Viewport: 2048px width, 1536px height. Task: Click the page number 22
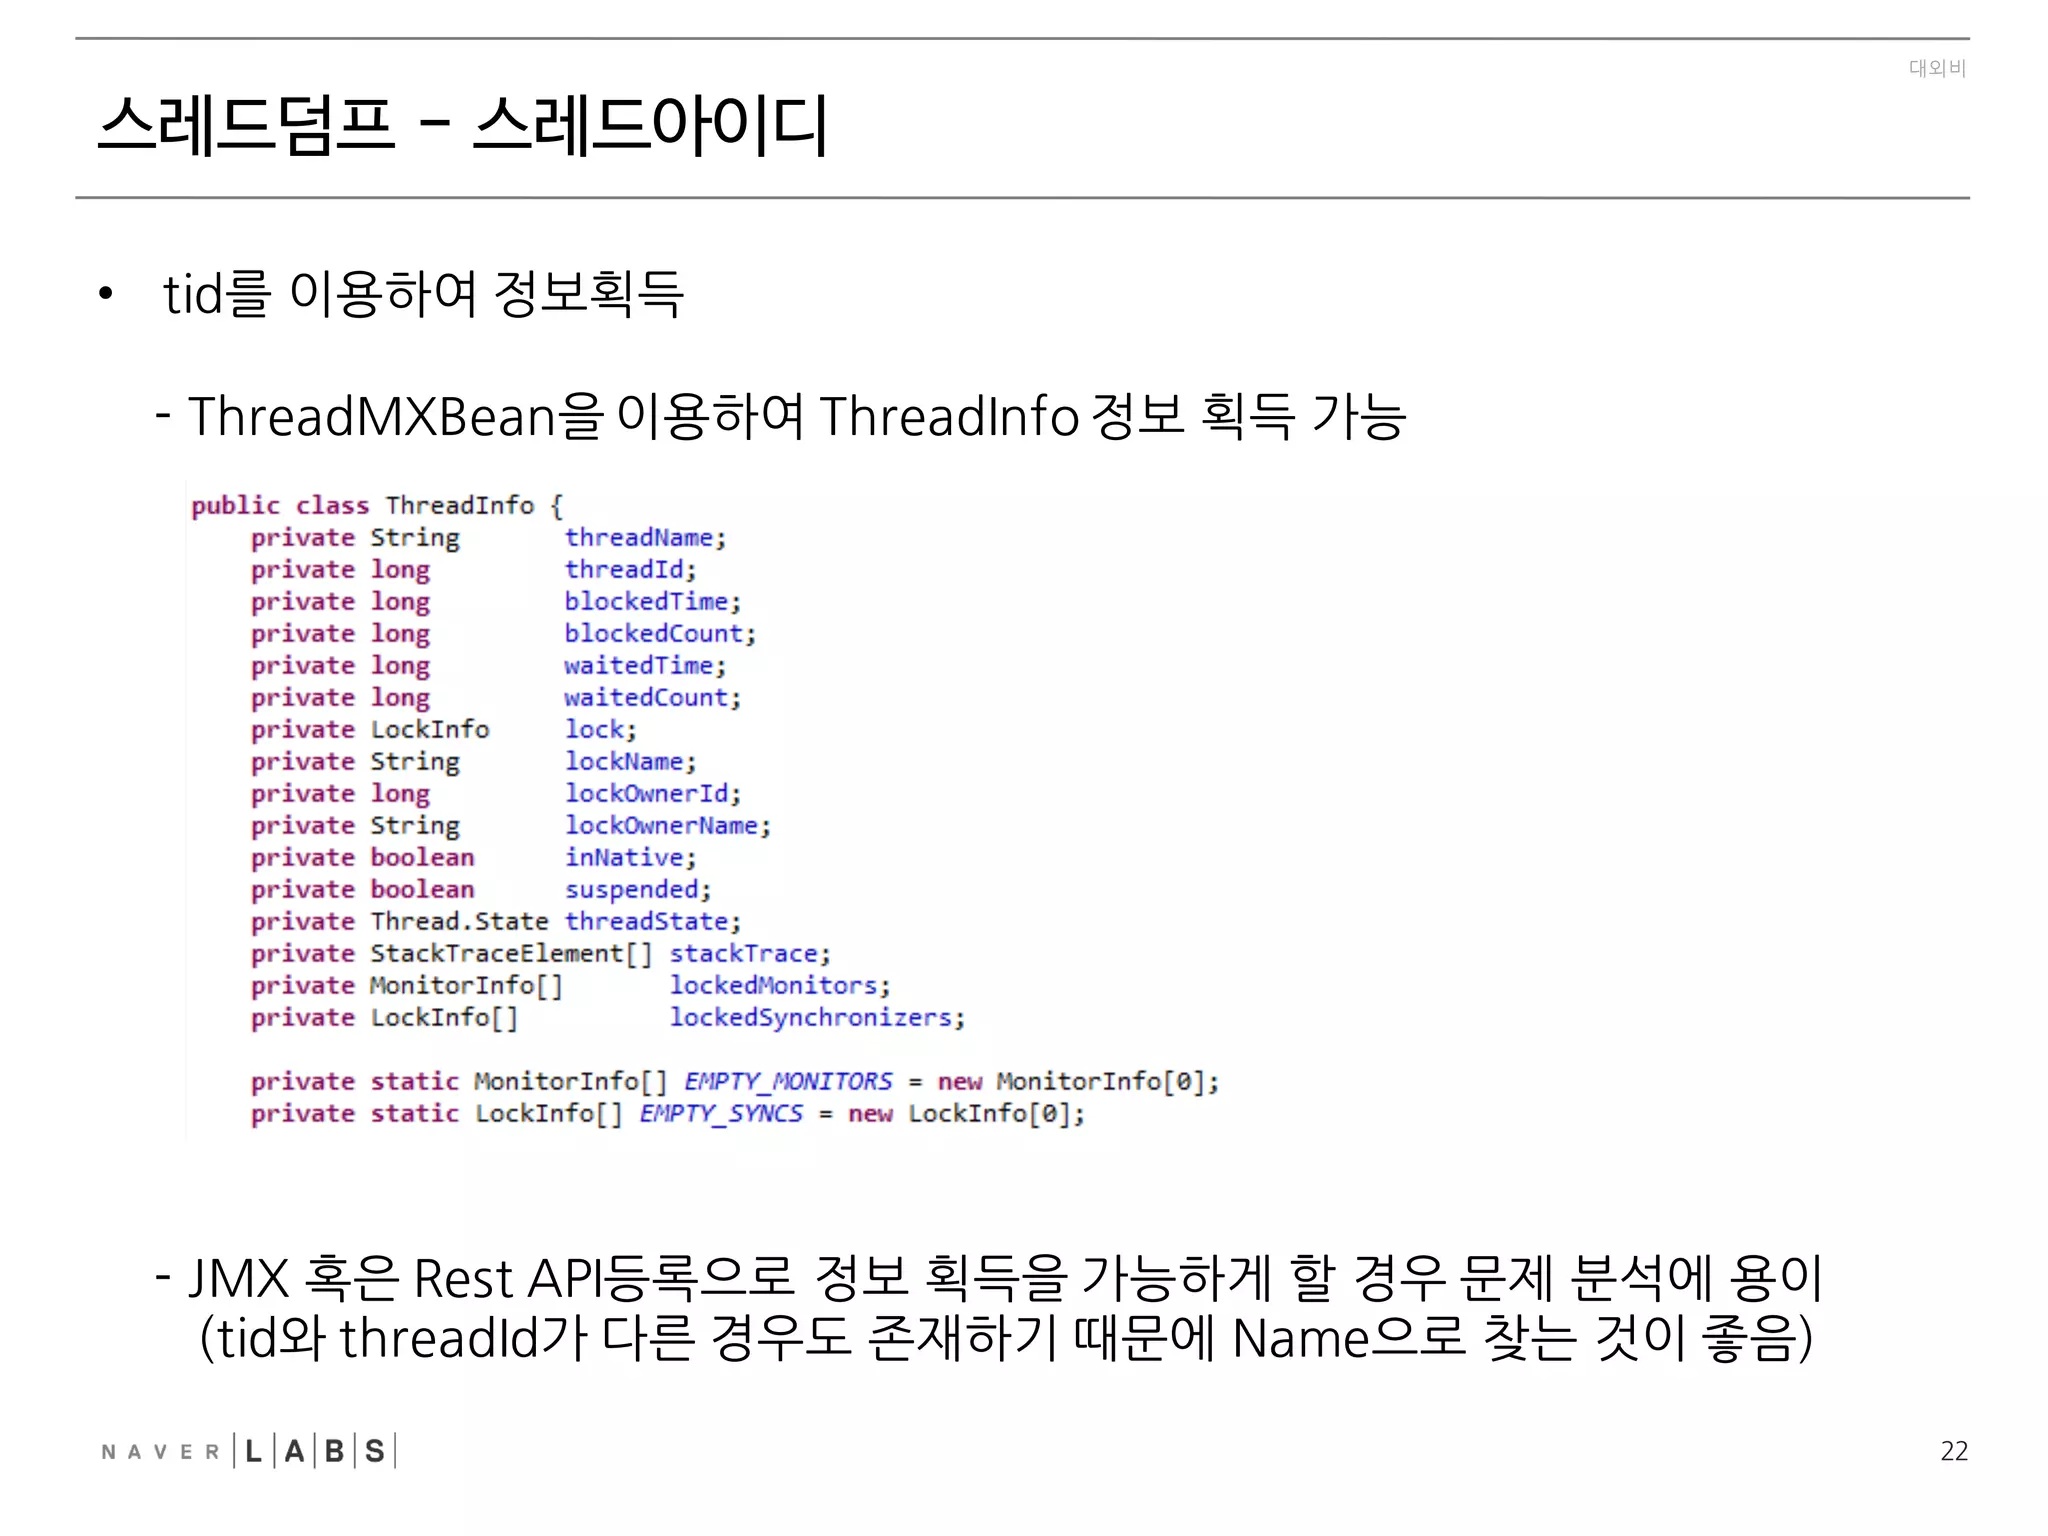coord(1954,1451)
